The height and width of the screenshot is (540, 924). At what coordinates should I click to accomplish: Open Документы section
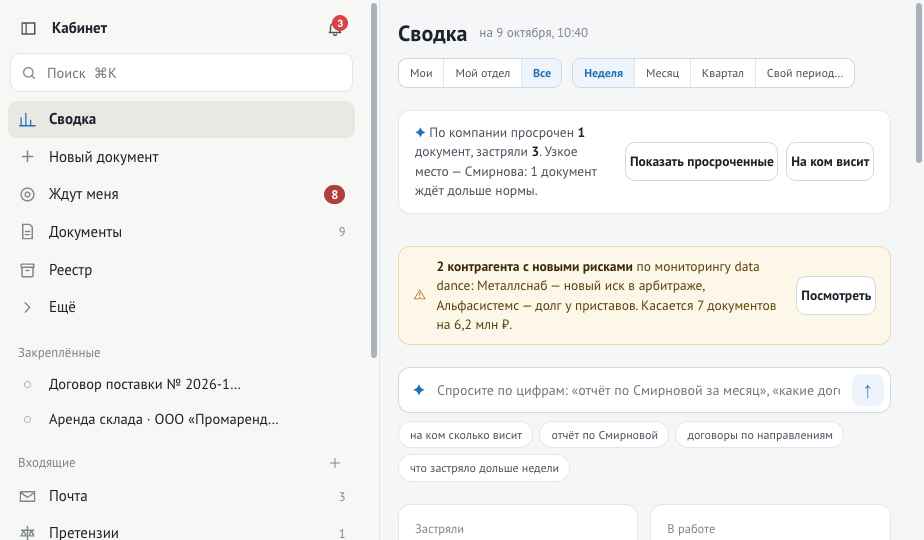tap(182, 232)
